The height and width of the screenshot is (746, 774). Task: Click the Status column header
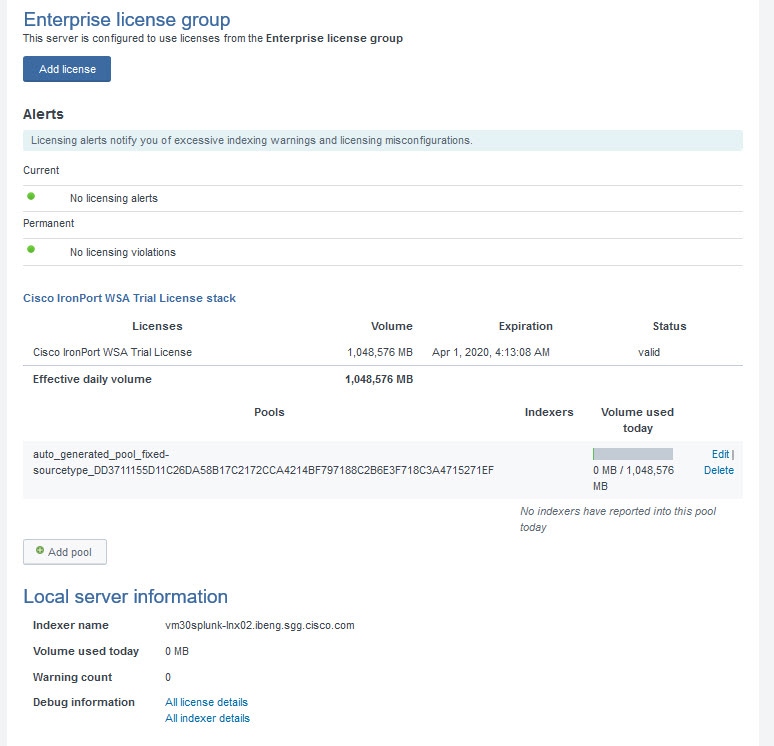pyautogui.click(x=669, y=326)
